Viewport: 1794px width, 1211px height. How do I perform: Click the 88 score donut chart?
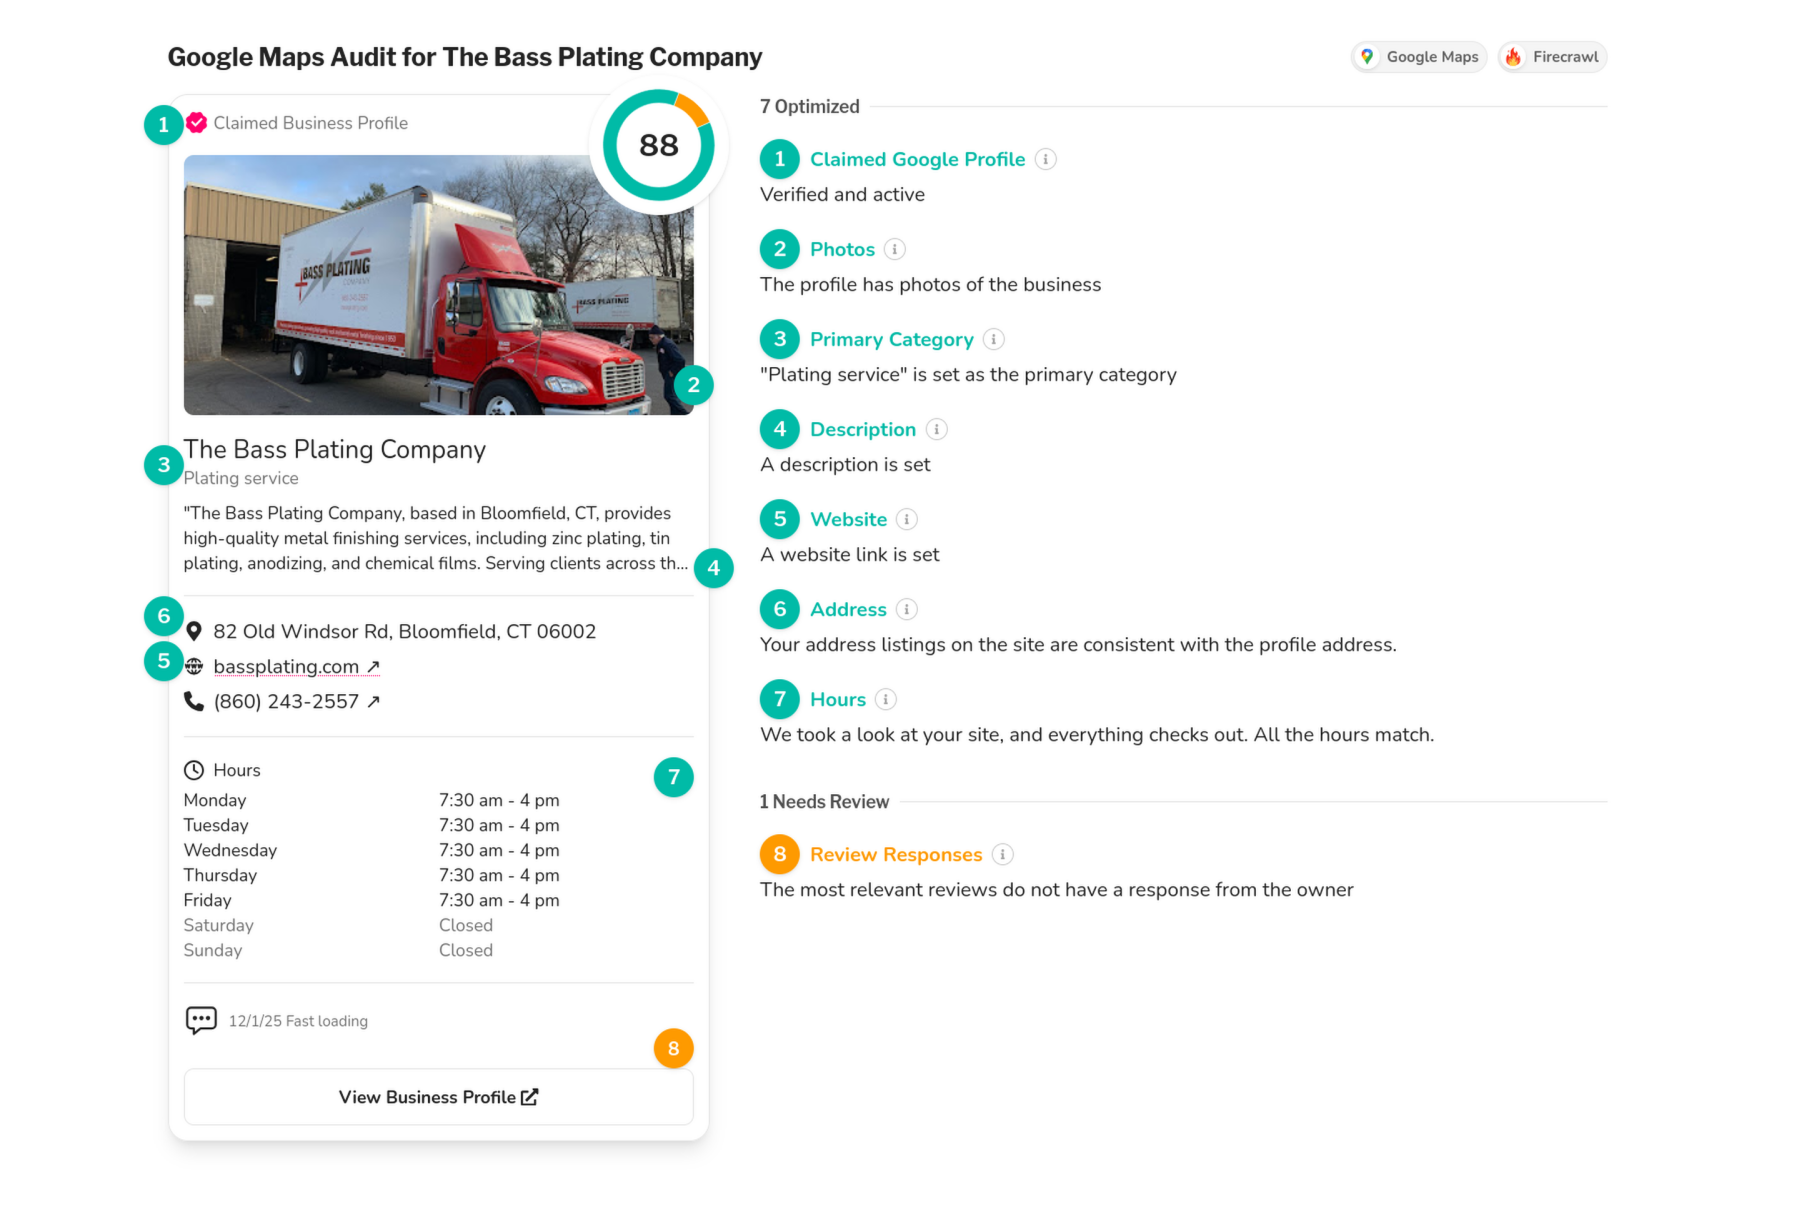(657, 145)
